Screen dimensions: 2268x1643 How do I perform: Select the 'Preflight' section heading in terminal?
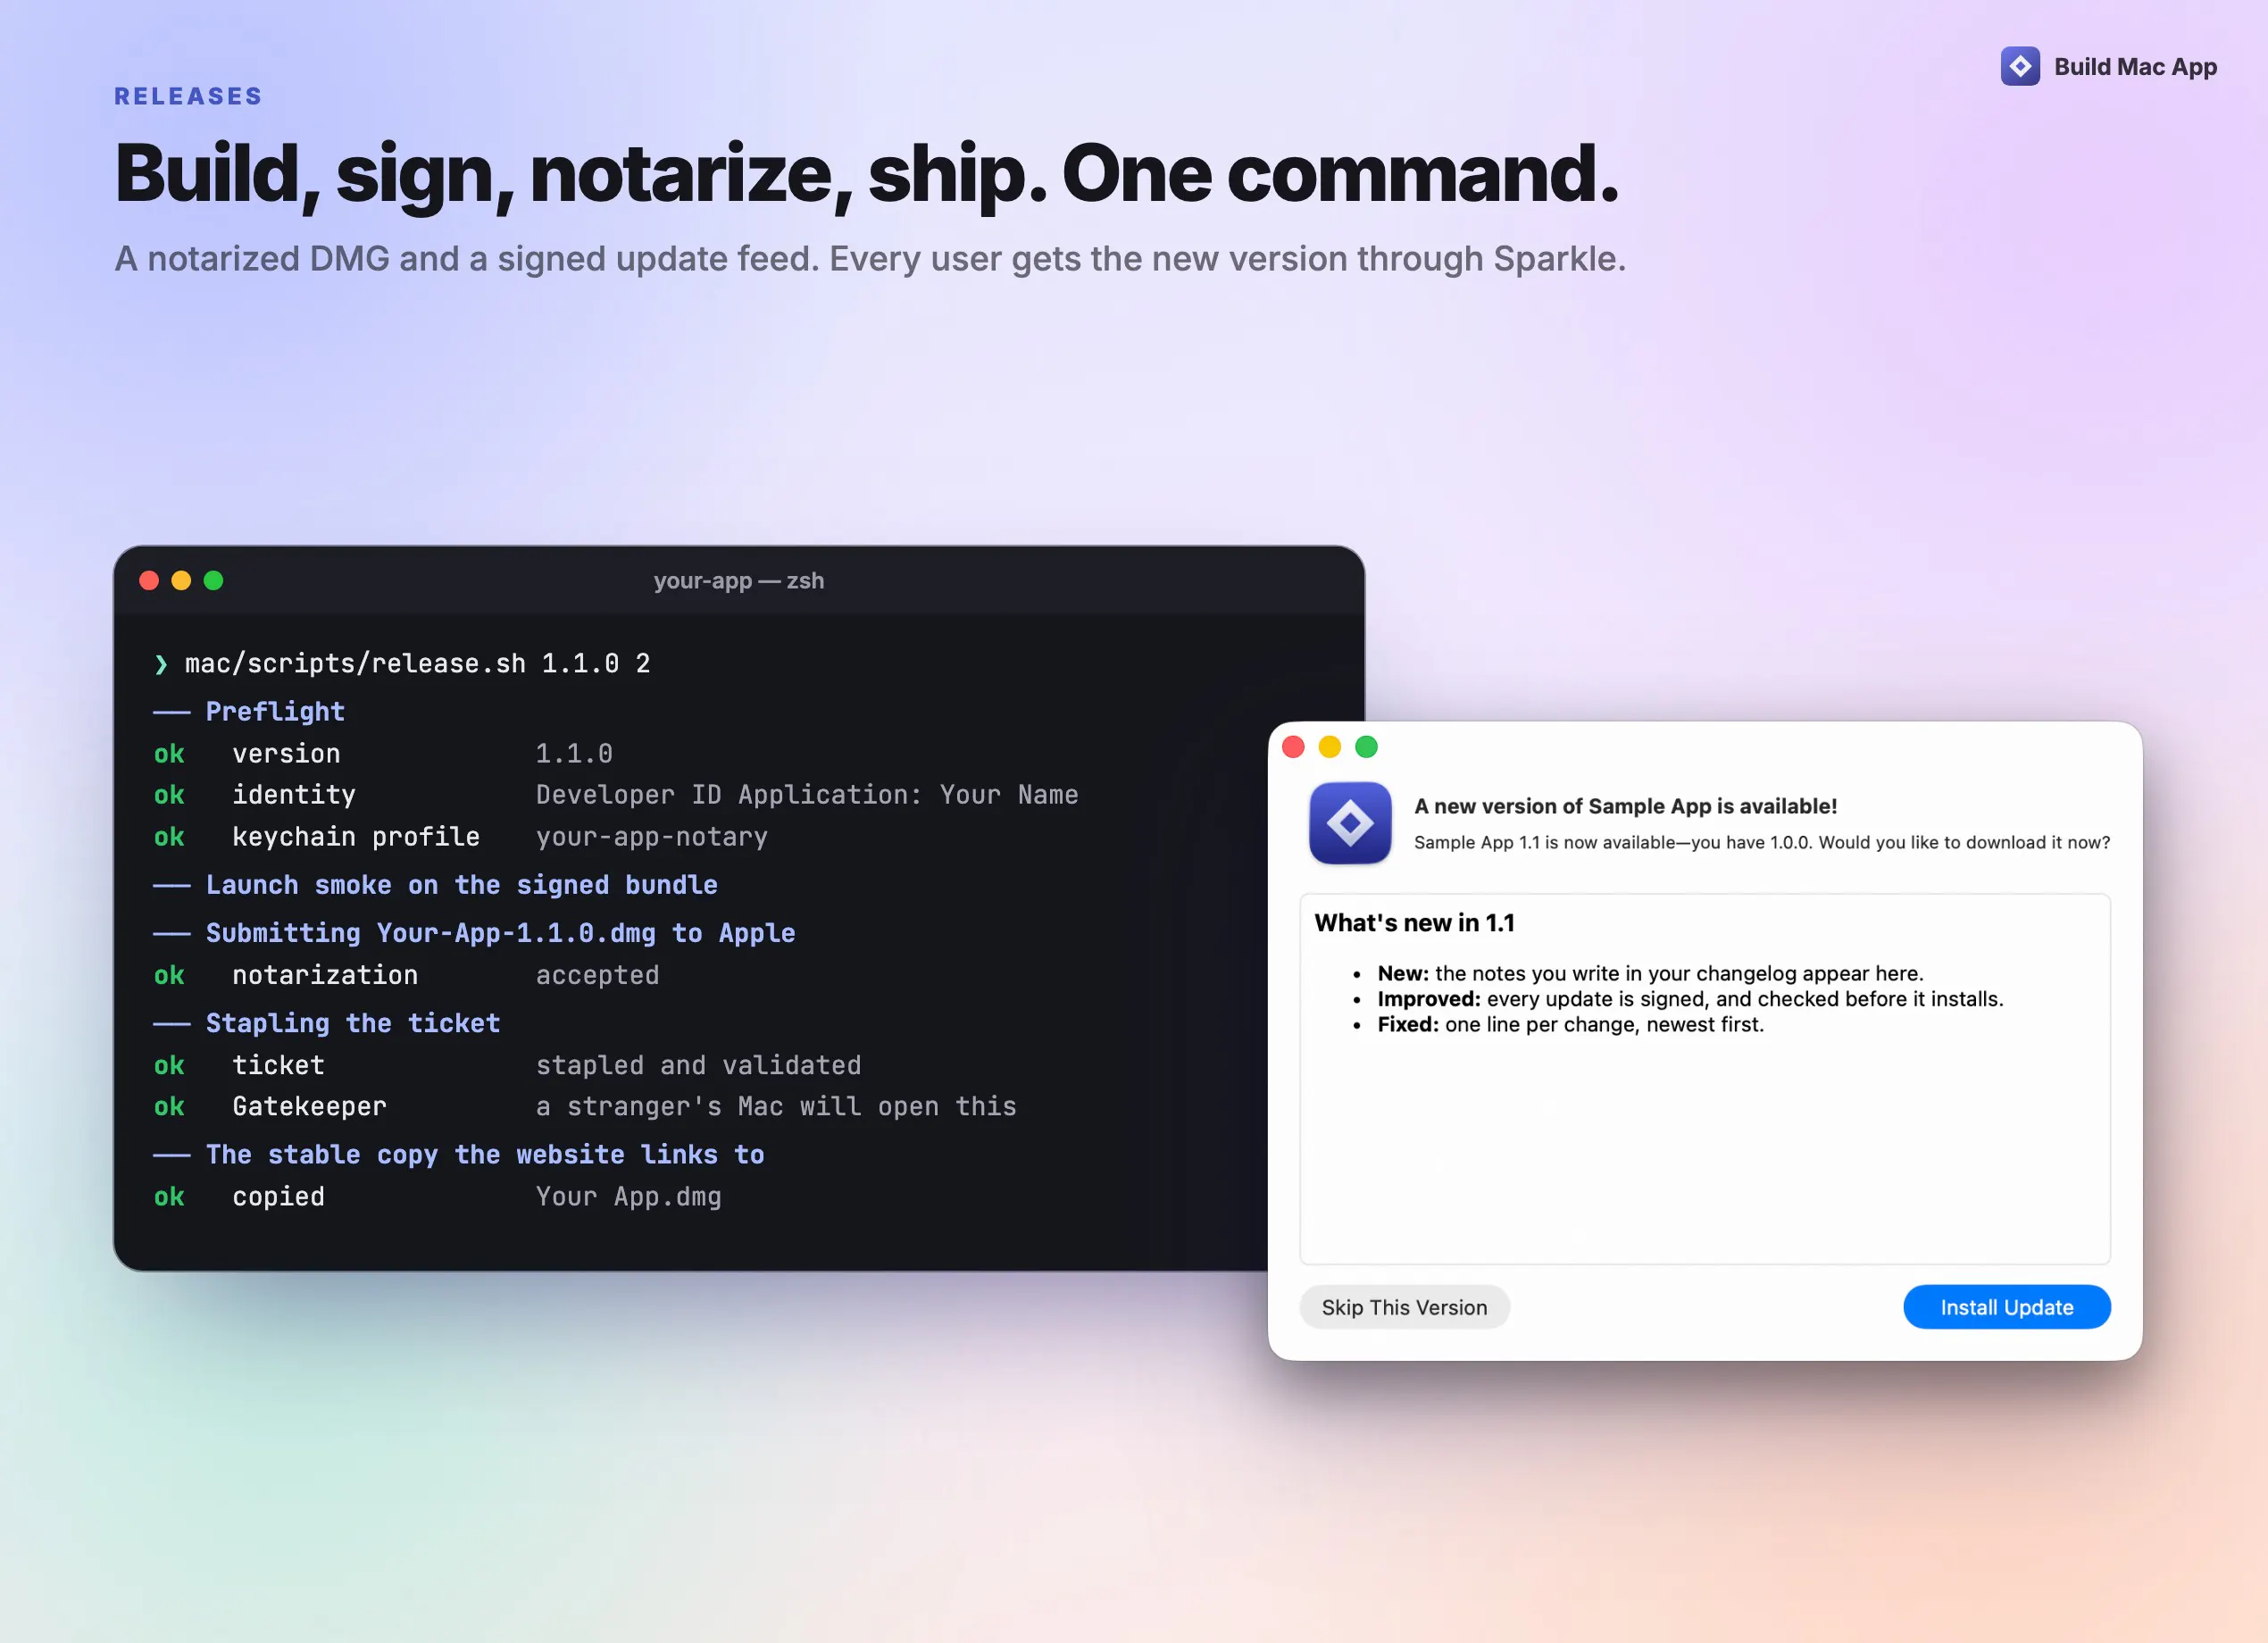275,711
